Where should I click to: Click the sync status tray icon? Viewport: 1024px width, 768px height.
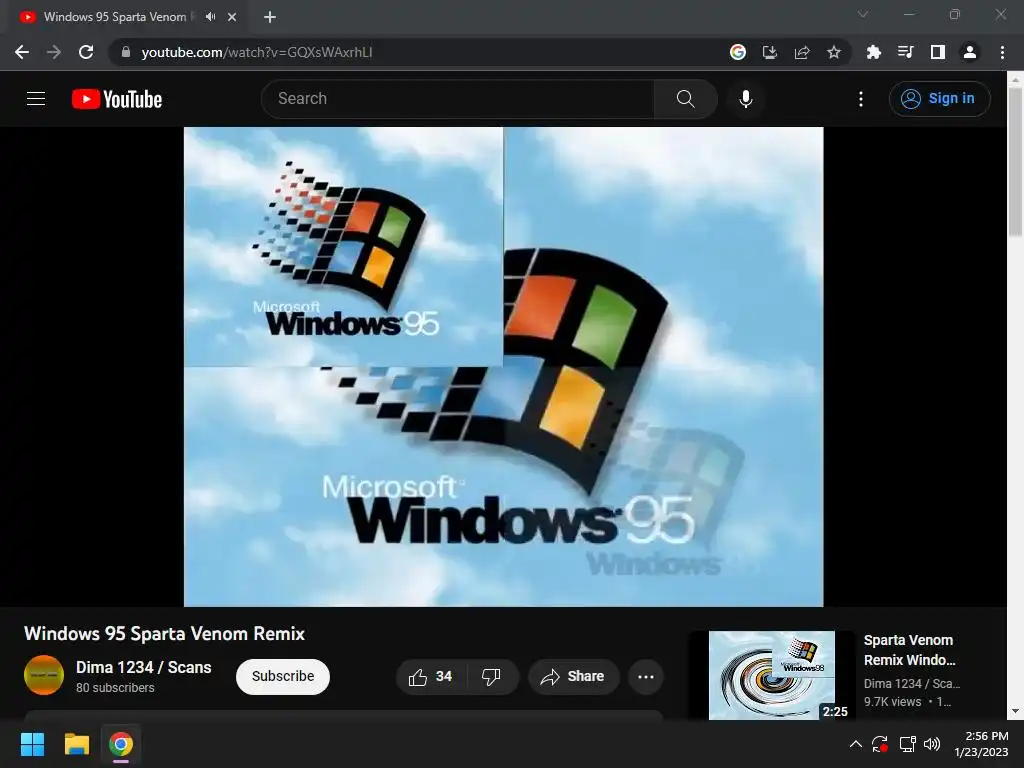click(880, 744)
